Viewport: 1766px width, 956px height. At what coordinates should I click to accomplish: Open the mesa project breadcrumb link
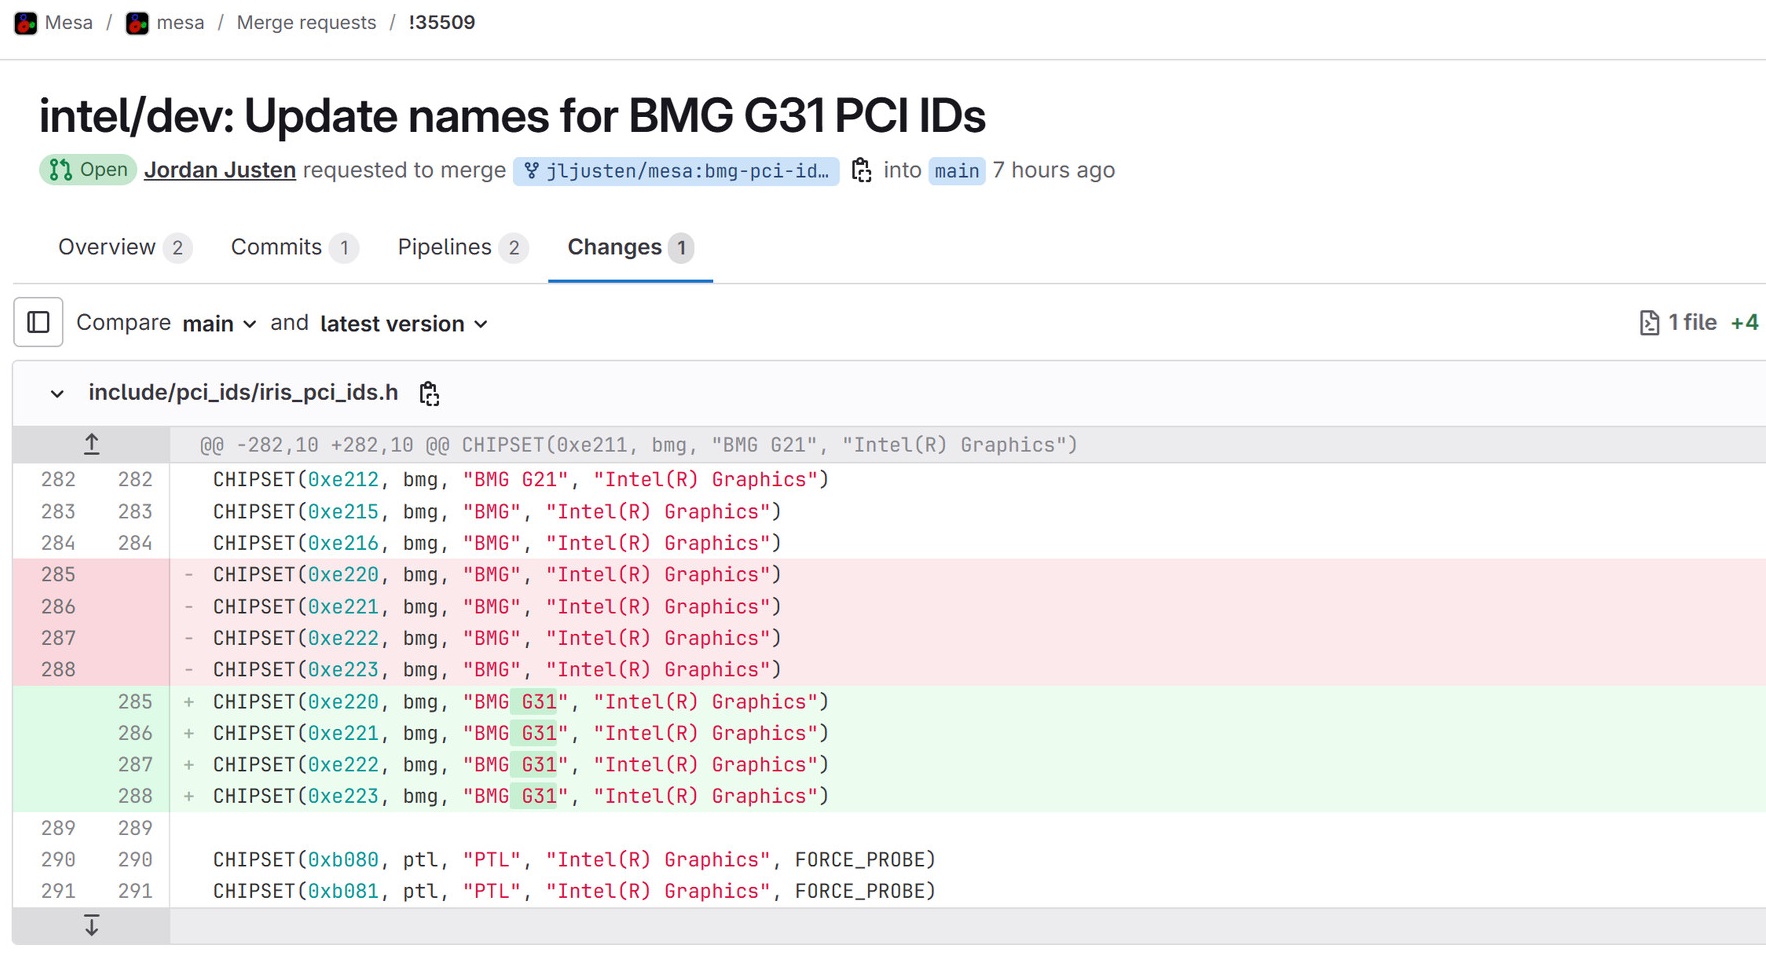tap(180, 23)
